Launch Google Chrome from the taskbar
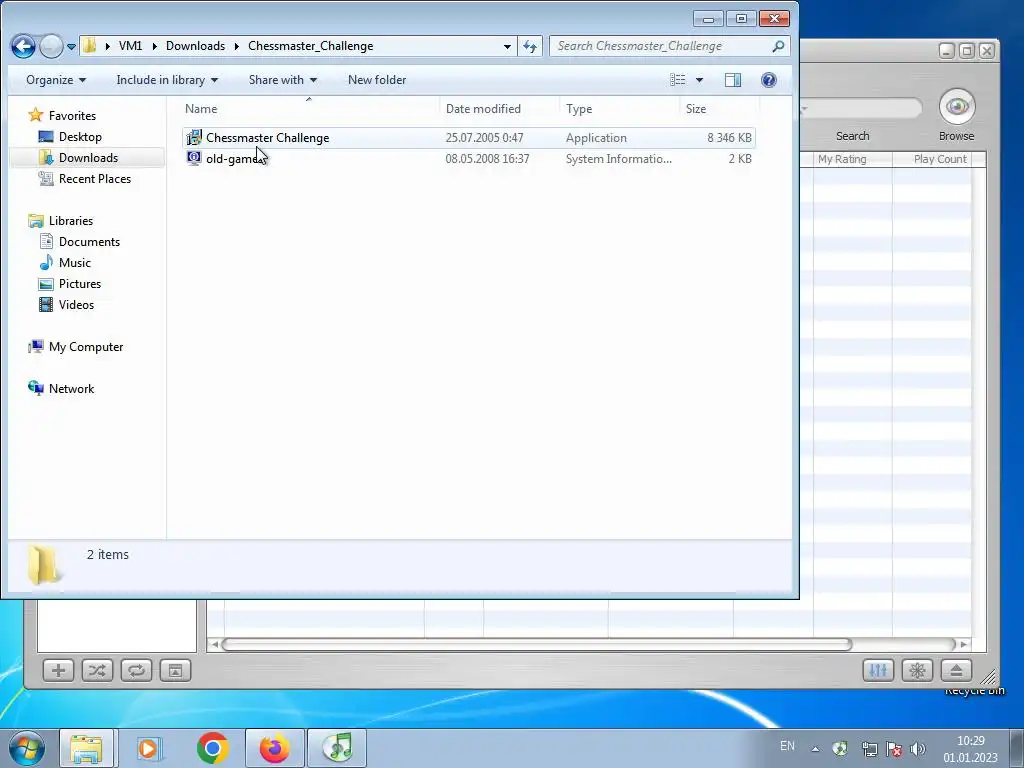 [x=212, y=748]
